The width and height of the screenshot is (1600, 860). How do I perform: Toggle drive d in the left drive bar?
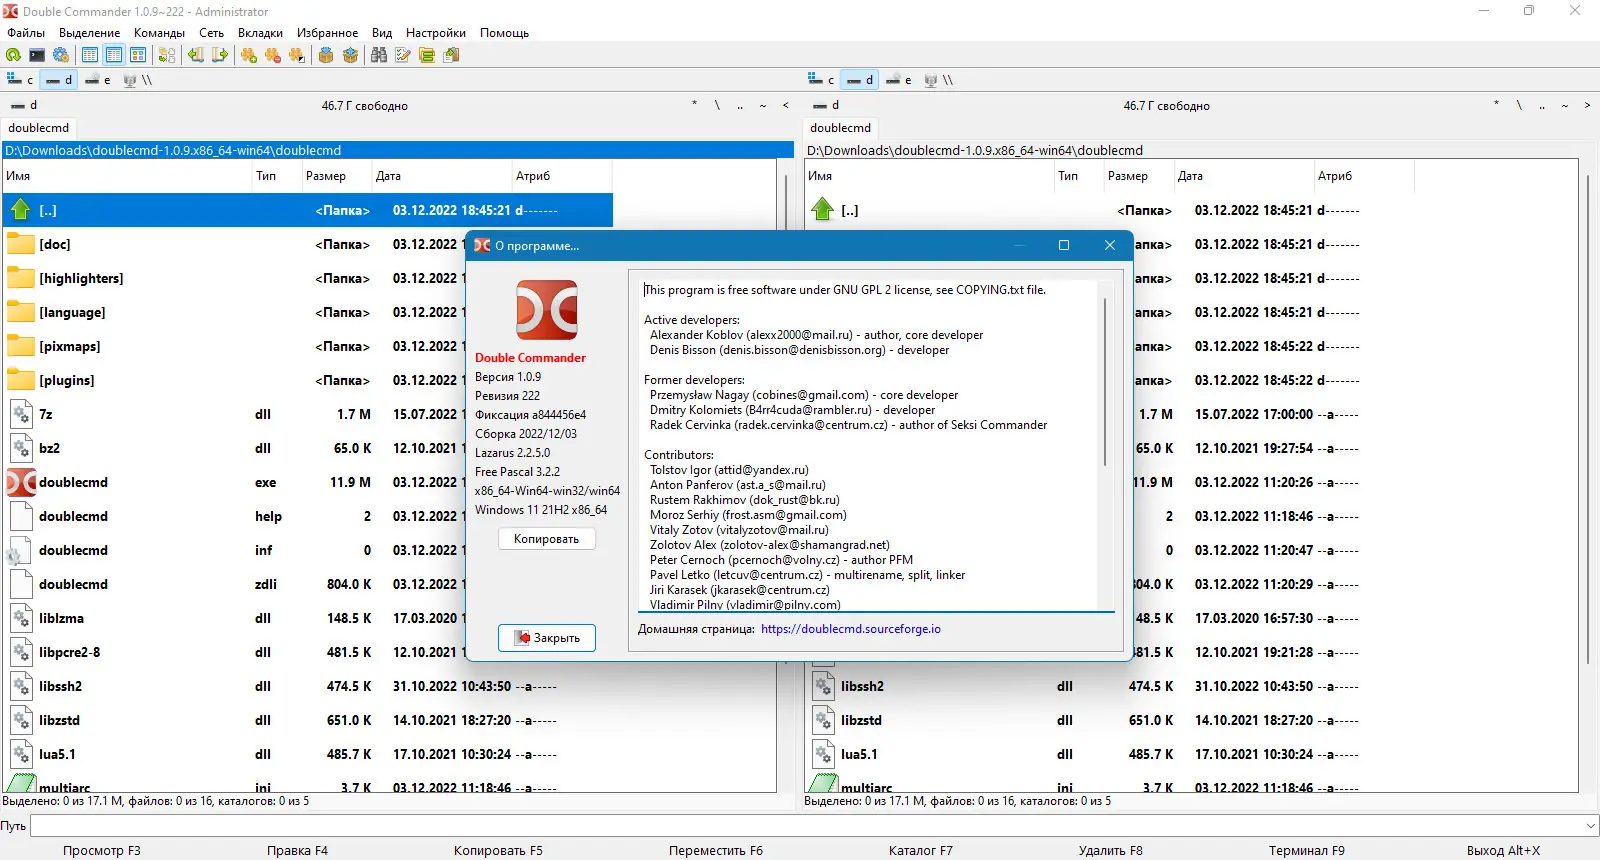pos(59,80)
